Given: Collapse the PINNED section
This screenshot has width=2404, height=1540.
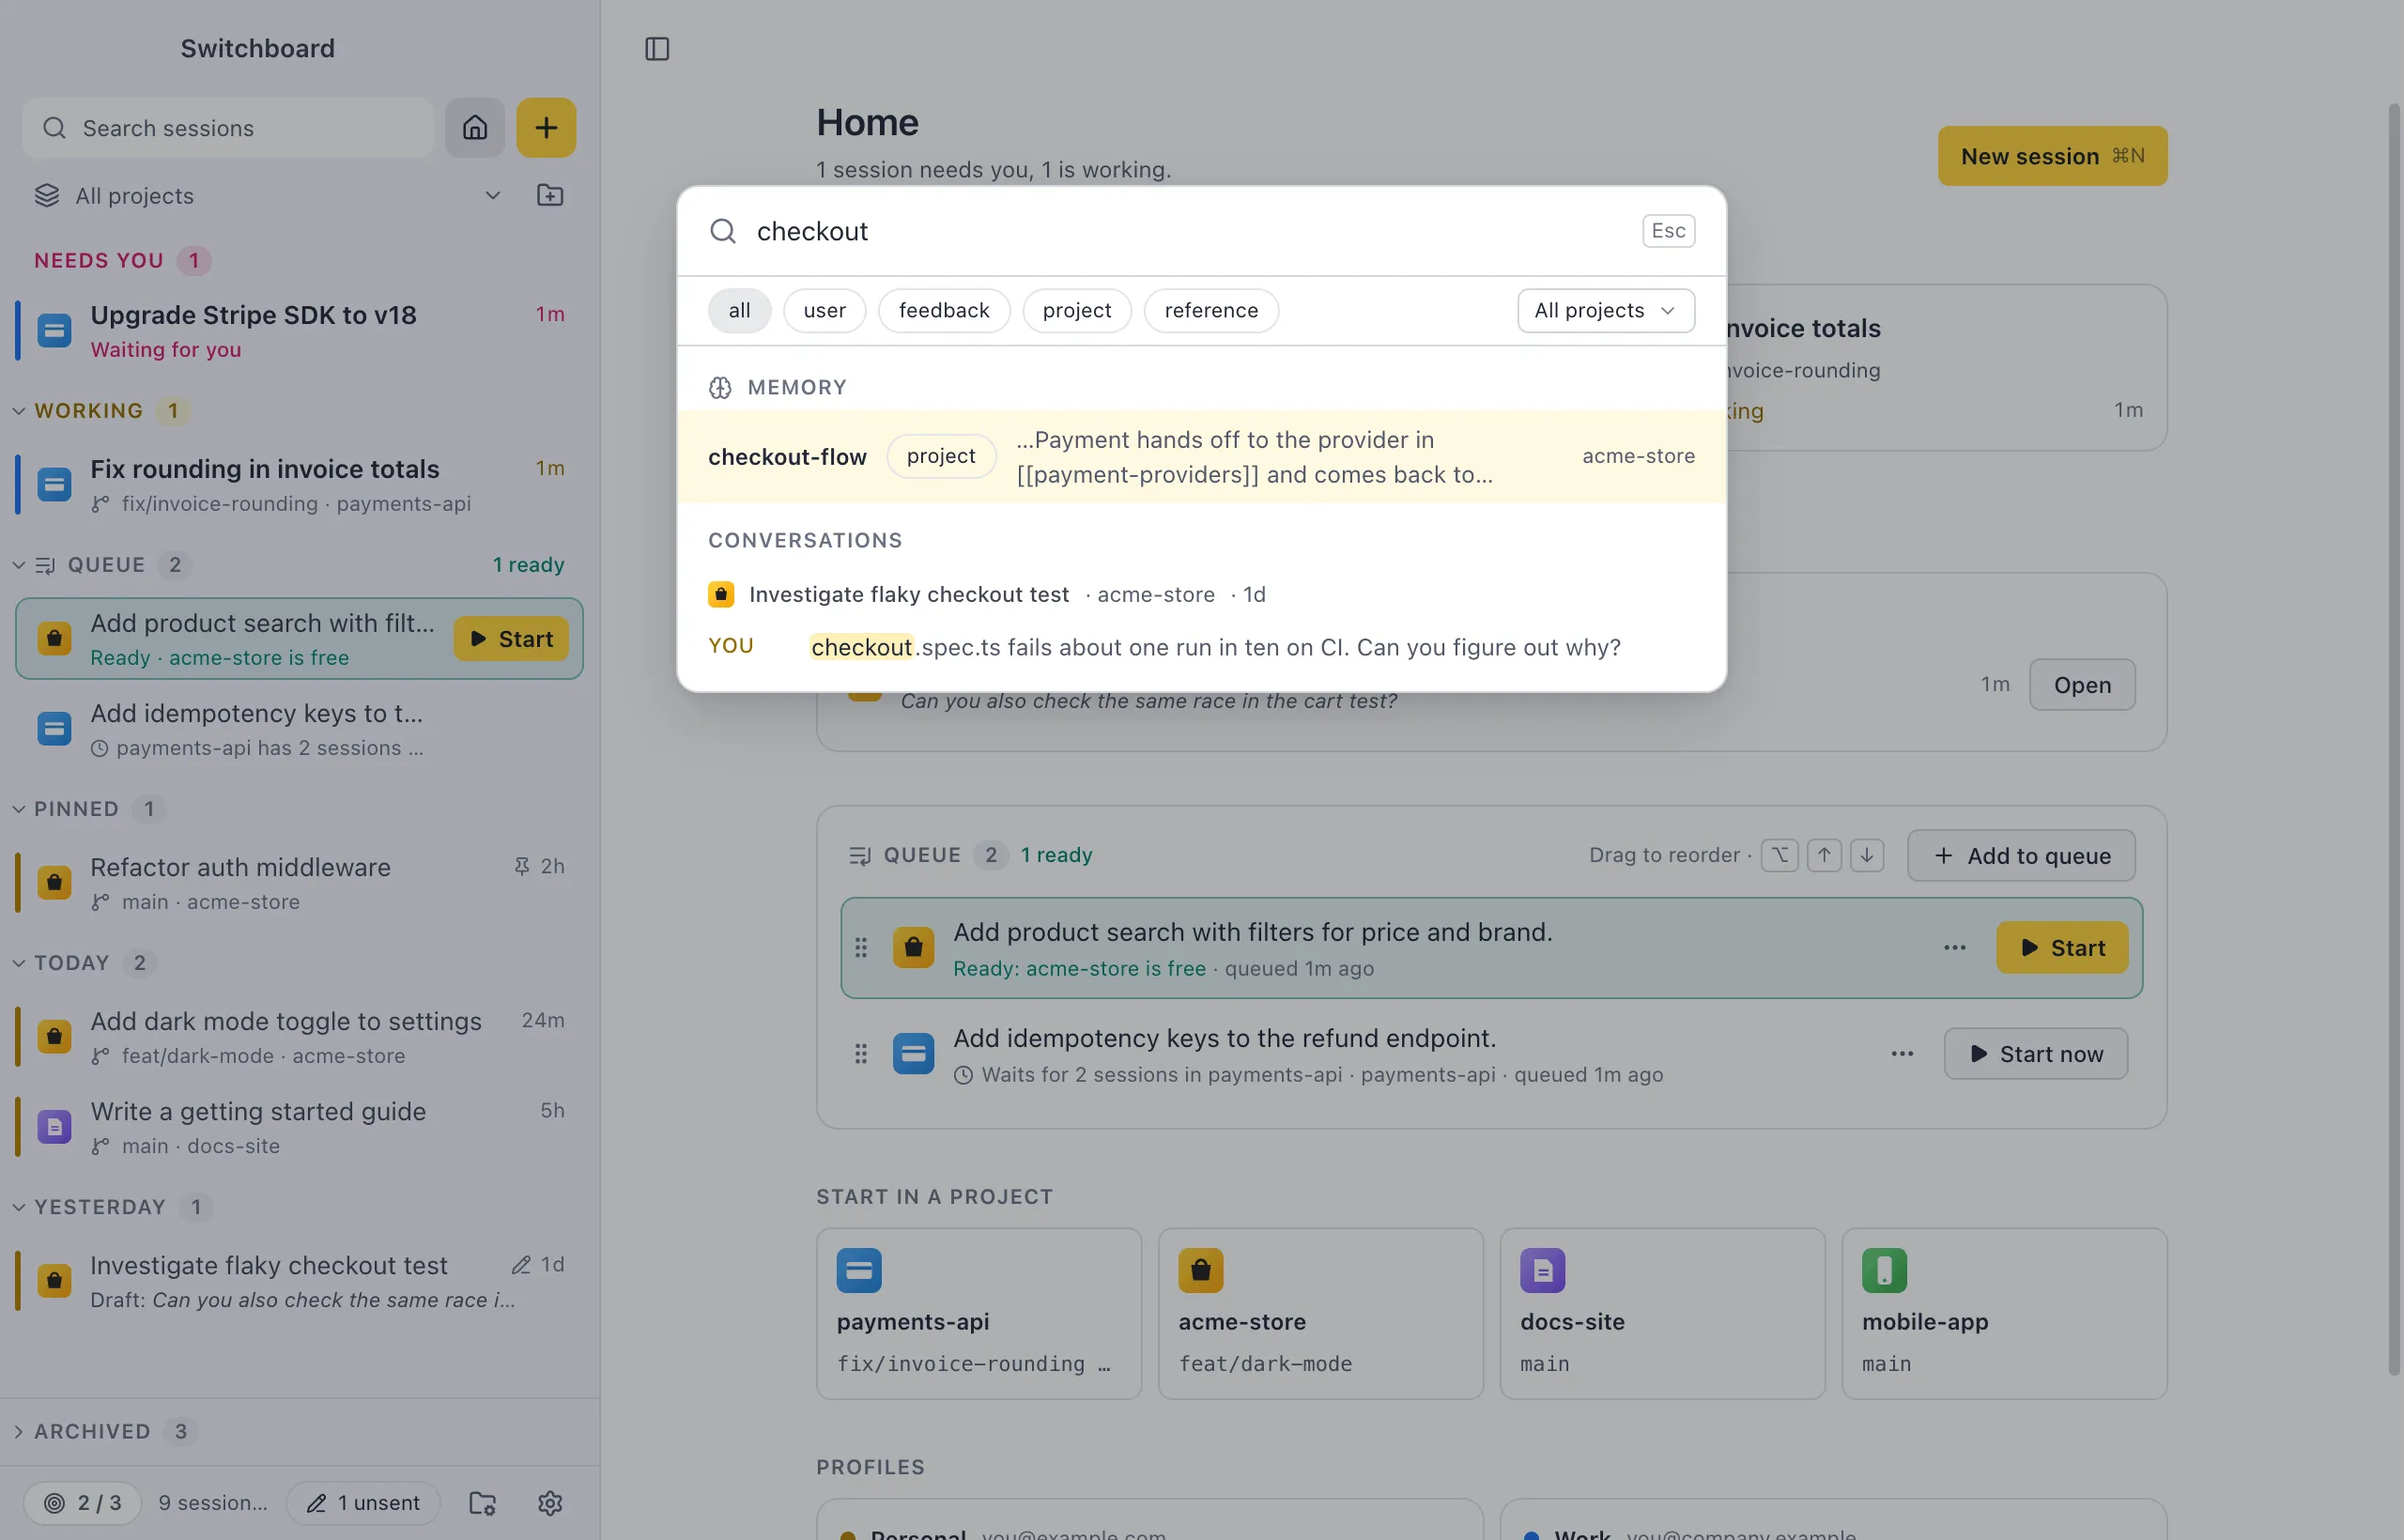Looking at the screenshot, I should coord(19,809).
